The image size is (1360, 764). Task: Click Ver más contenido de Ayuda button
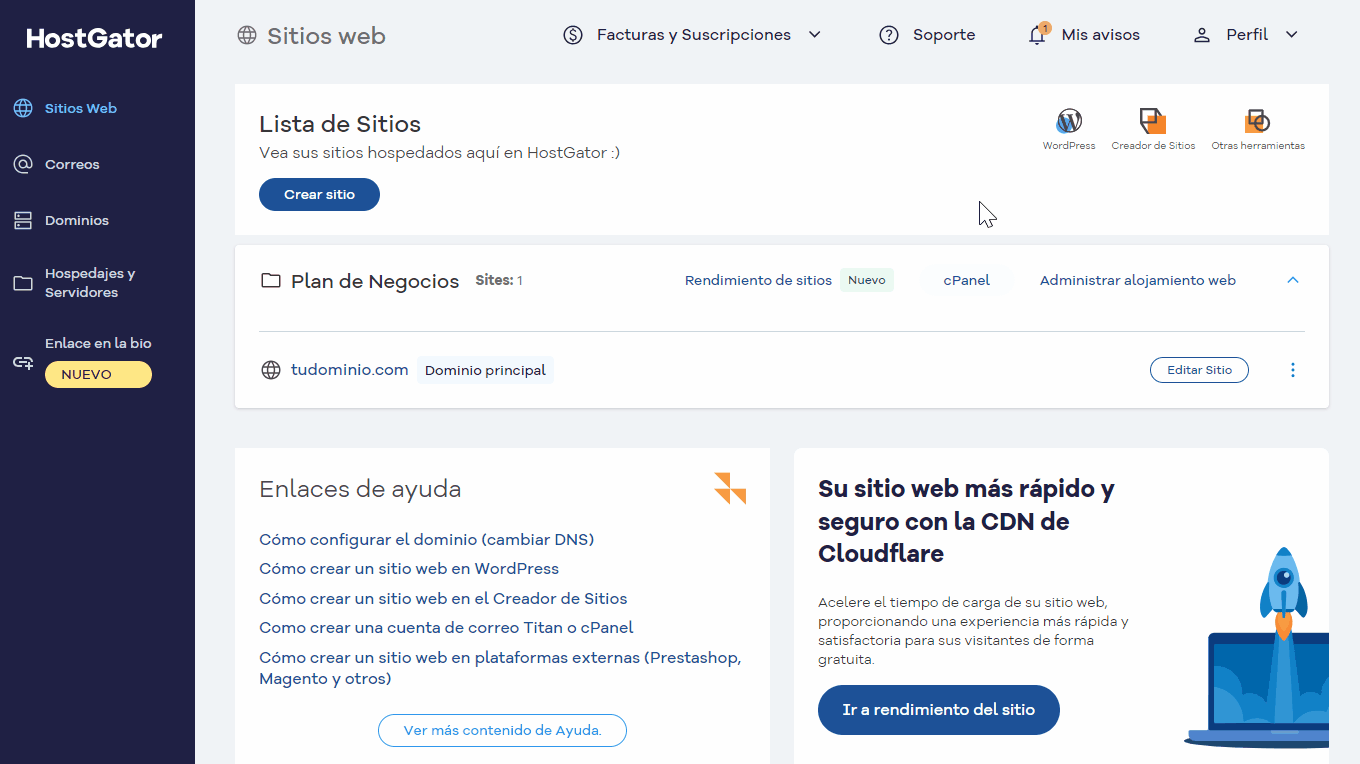(502, 731)
